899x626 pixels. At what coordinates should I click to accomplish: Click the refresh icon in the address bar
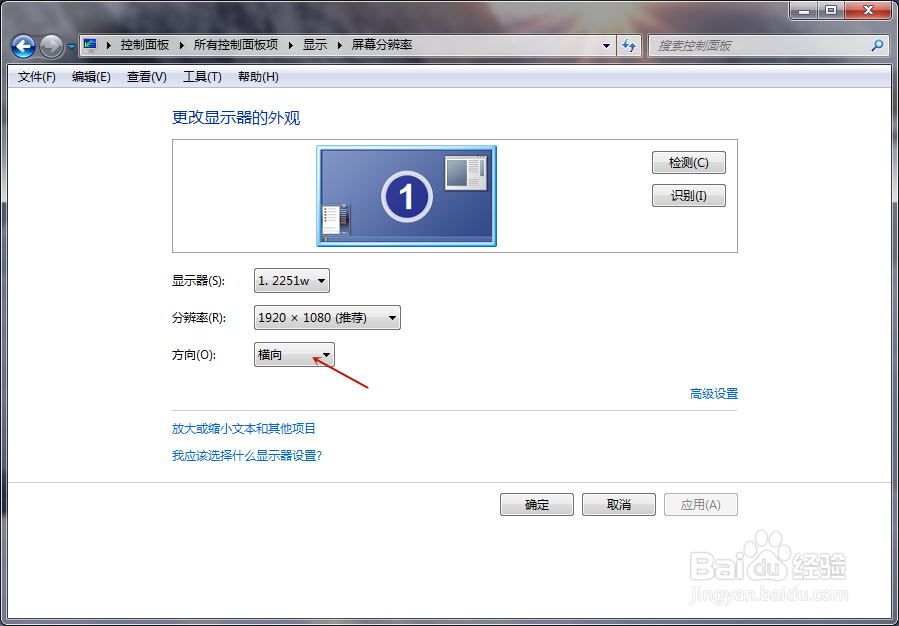point(628,45)
